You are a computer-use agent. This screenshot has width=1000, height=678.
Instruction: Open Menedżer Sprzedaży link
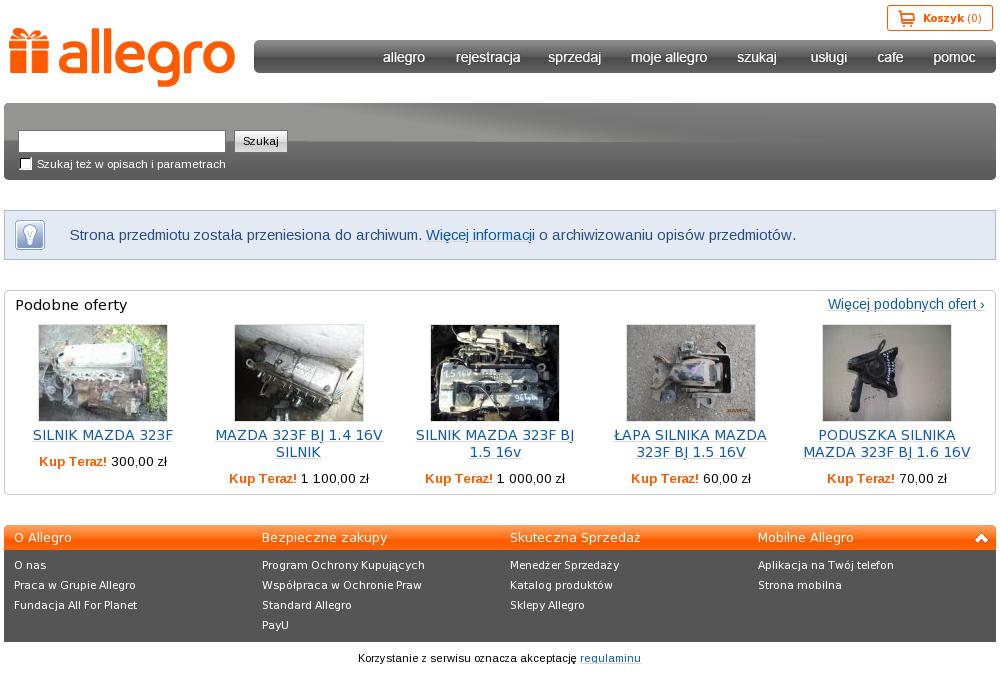click(x=564, y=565)
